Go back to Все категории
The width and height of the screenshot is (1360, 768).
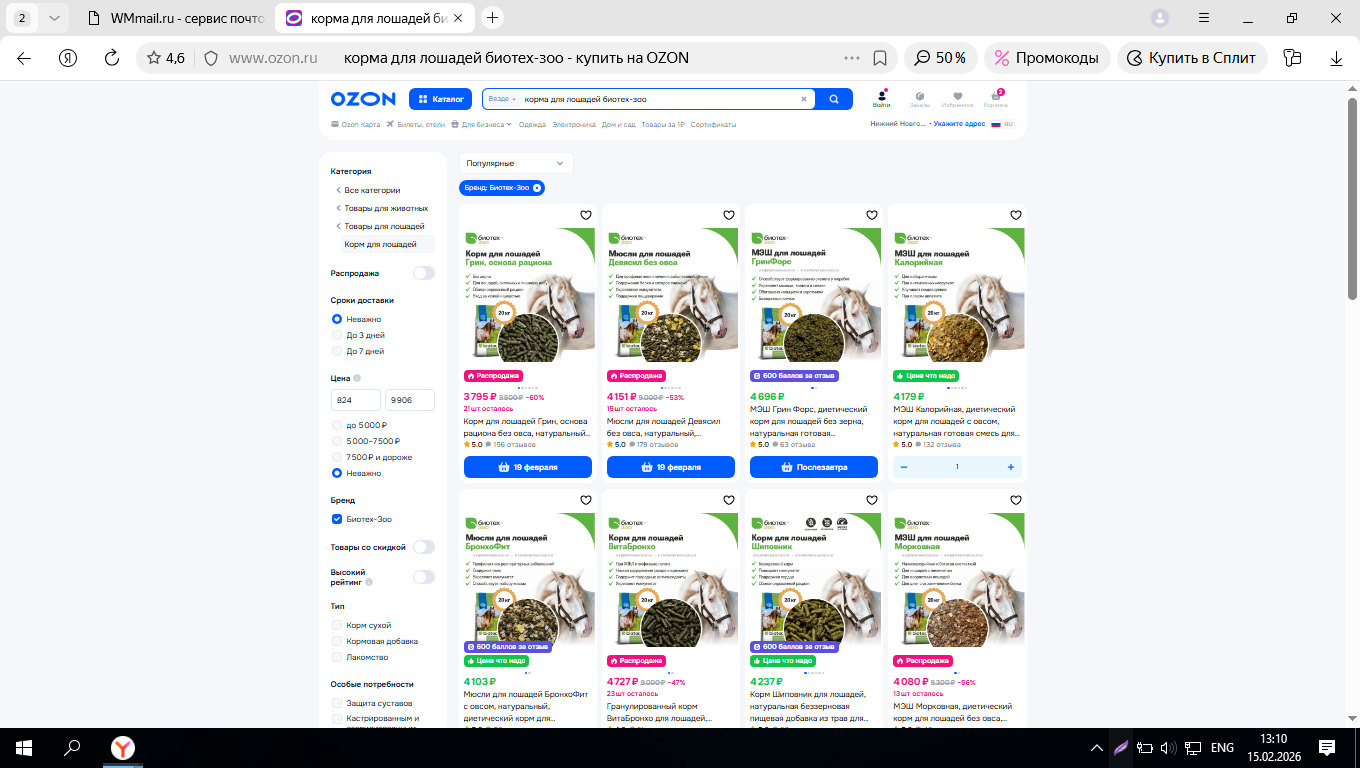pyautogui.click(x=372, y=190)
